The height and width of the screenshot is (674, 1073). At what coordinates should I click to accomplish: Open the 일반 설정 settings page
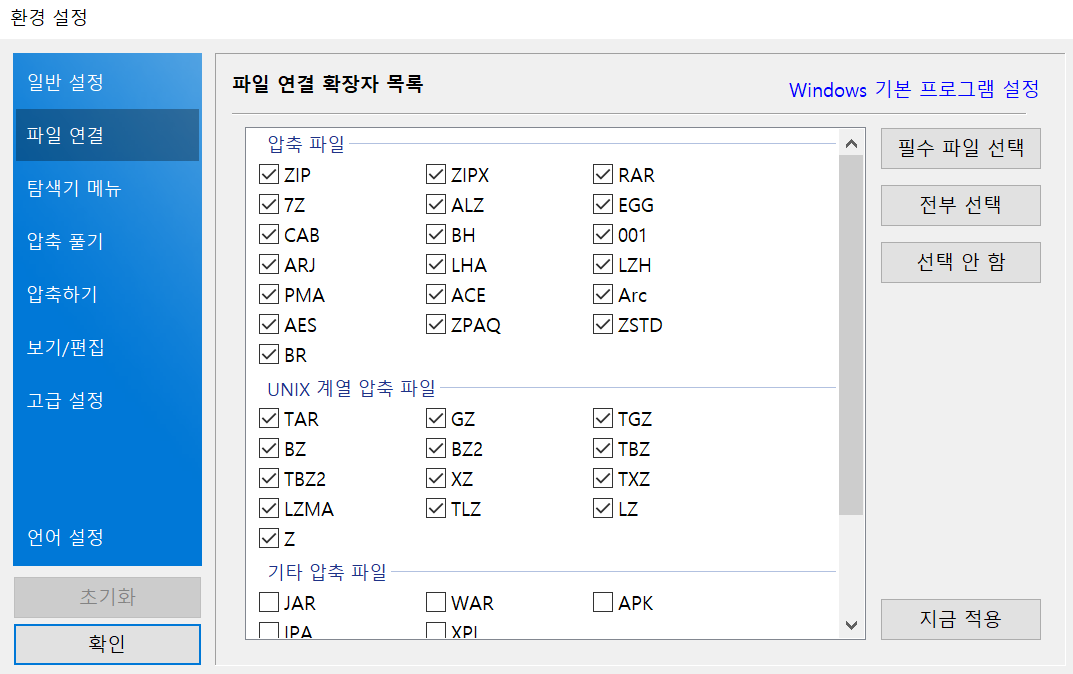(x=107, y=82)
